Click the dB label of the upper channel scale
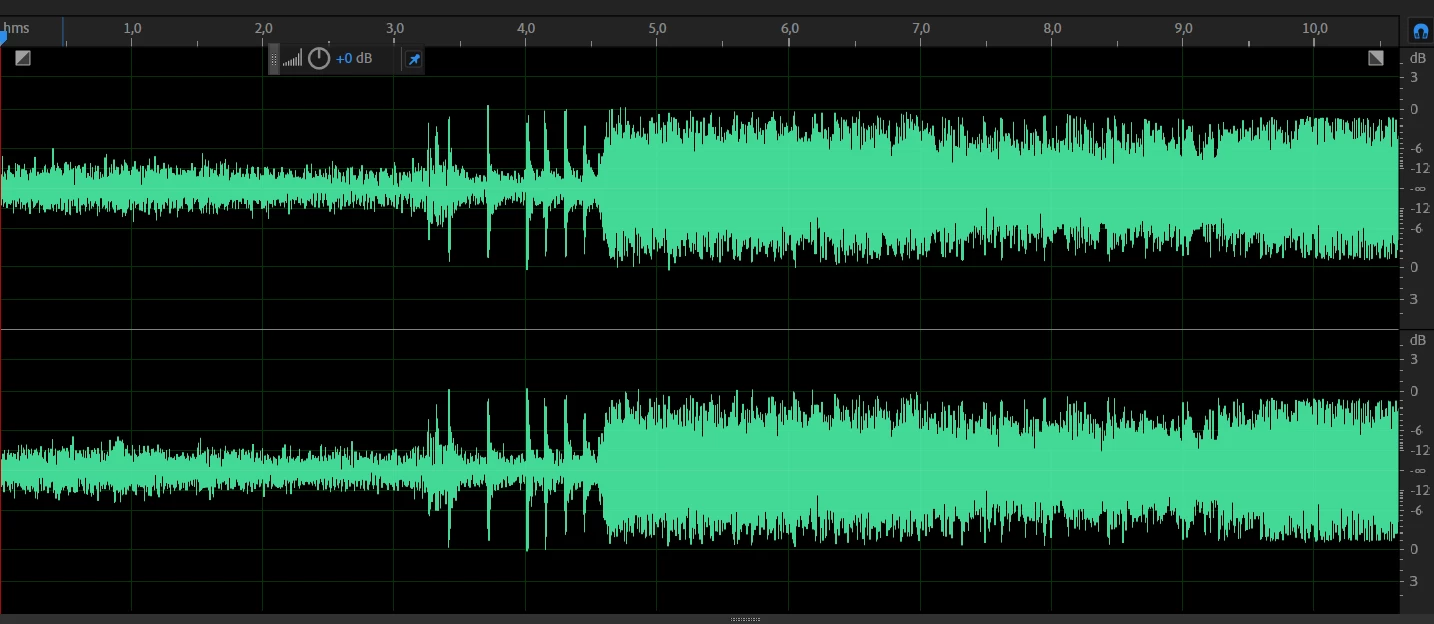Screen dimensions: 1434x624 pos(1417,58)
